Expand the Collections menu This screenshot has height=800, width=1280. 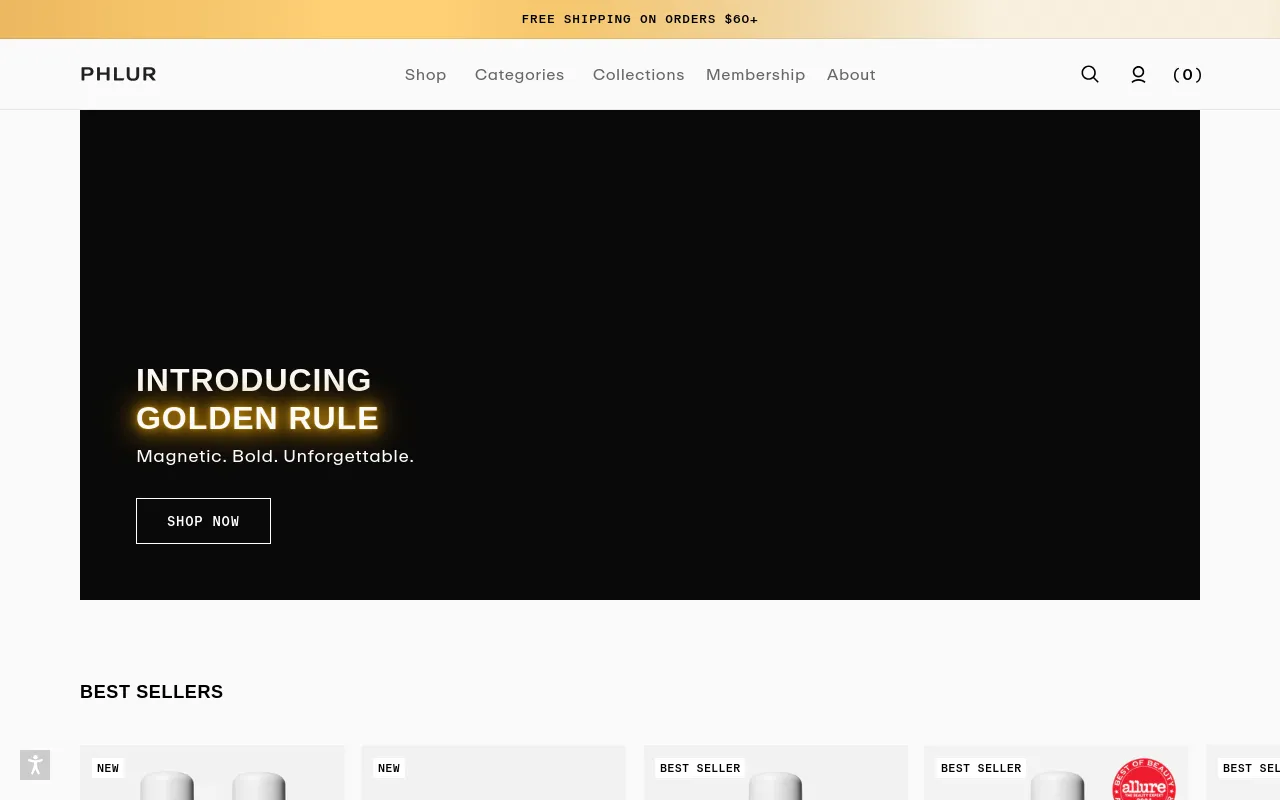pyautogui.click(x=638, y=75)
